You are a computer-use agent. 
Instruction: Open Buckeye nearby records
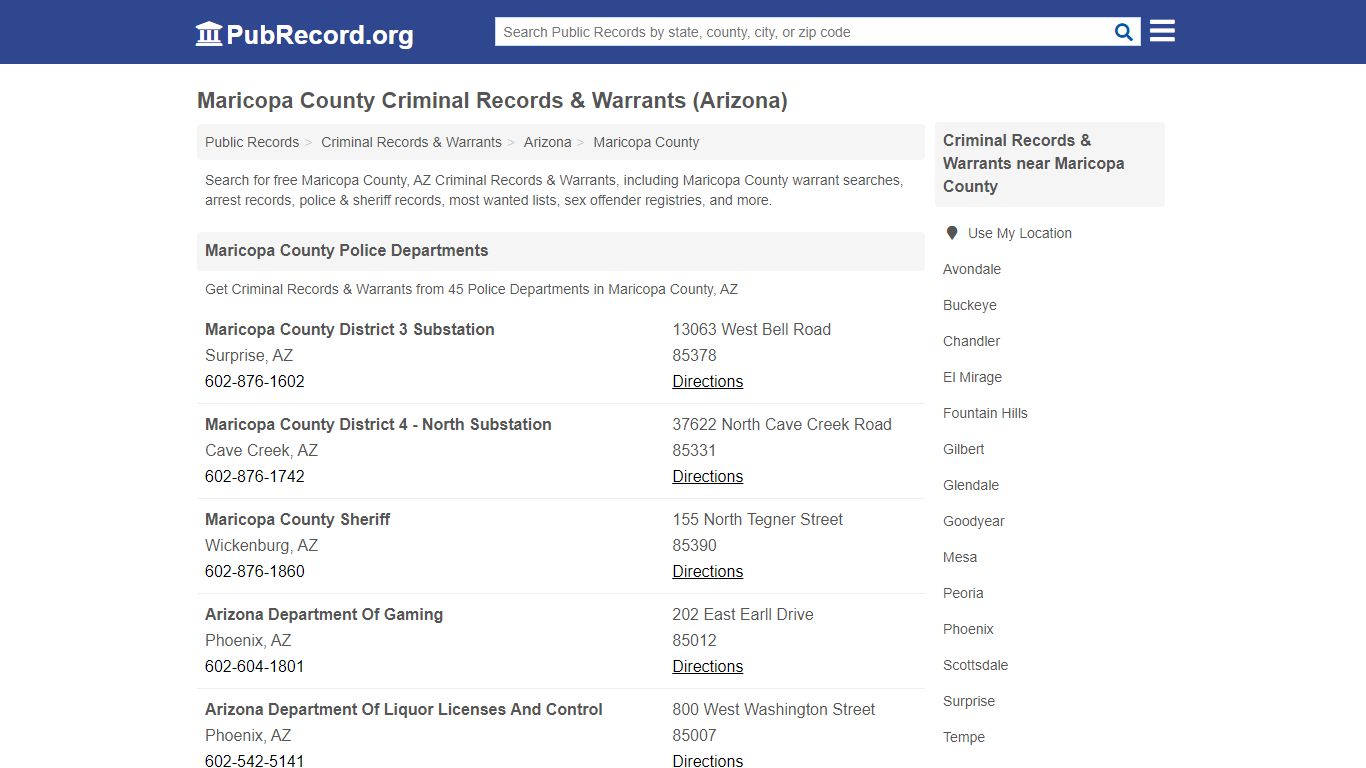pos(970,305)
